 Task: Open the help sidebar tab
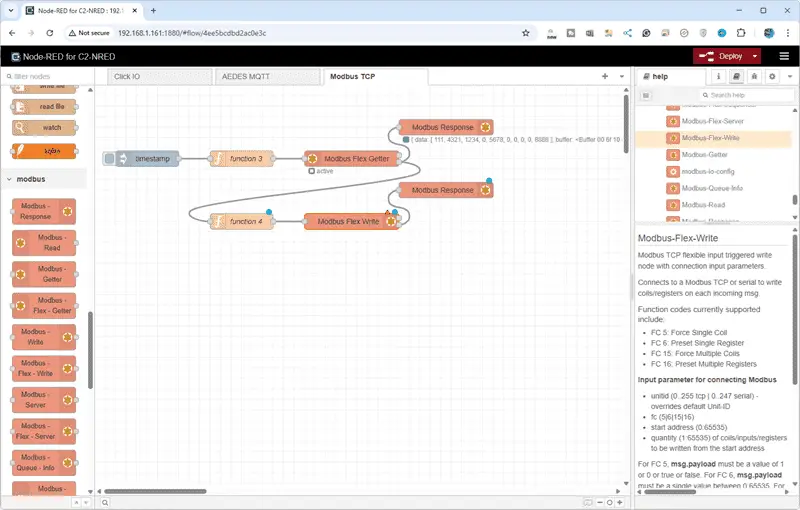pyautogui.click(x=671, y=76)
